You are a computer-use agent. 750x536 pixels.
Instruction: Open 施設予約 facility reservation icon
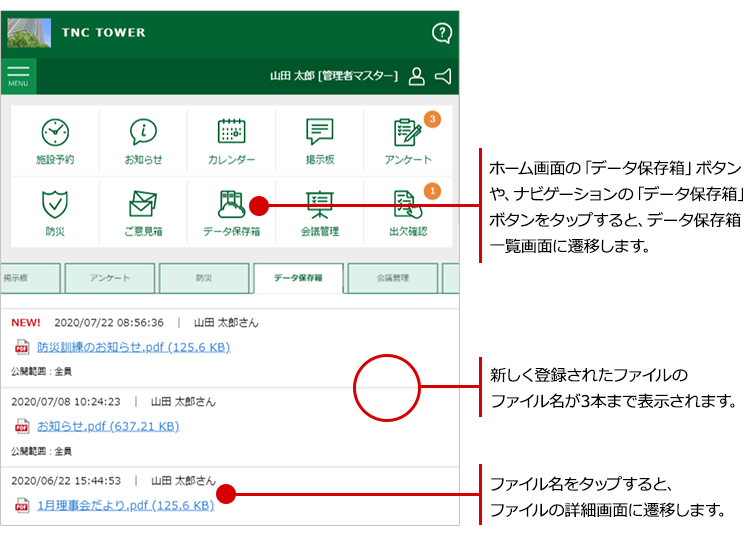point(55,140)
